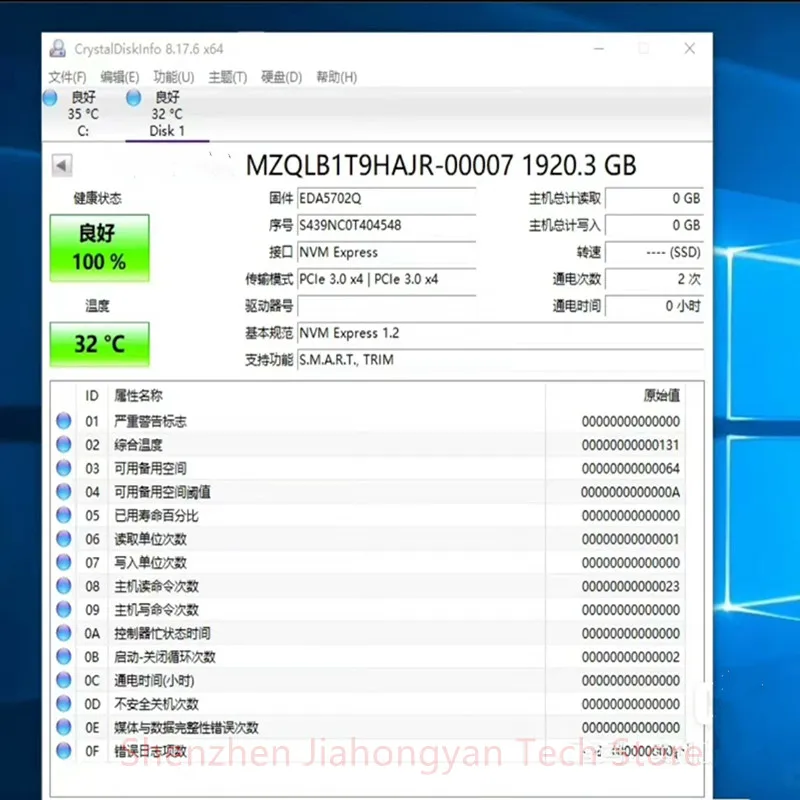Open the 帮助(H) menu
Screen dimensions: 800x800
click(336, 77)
